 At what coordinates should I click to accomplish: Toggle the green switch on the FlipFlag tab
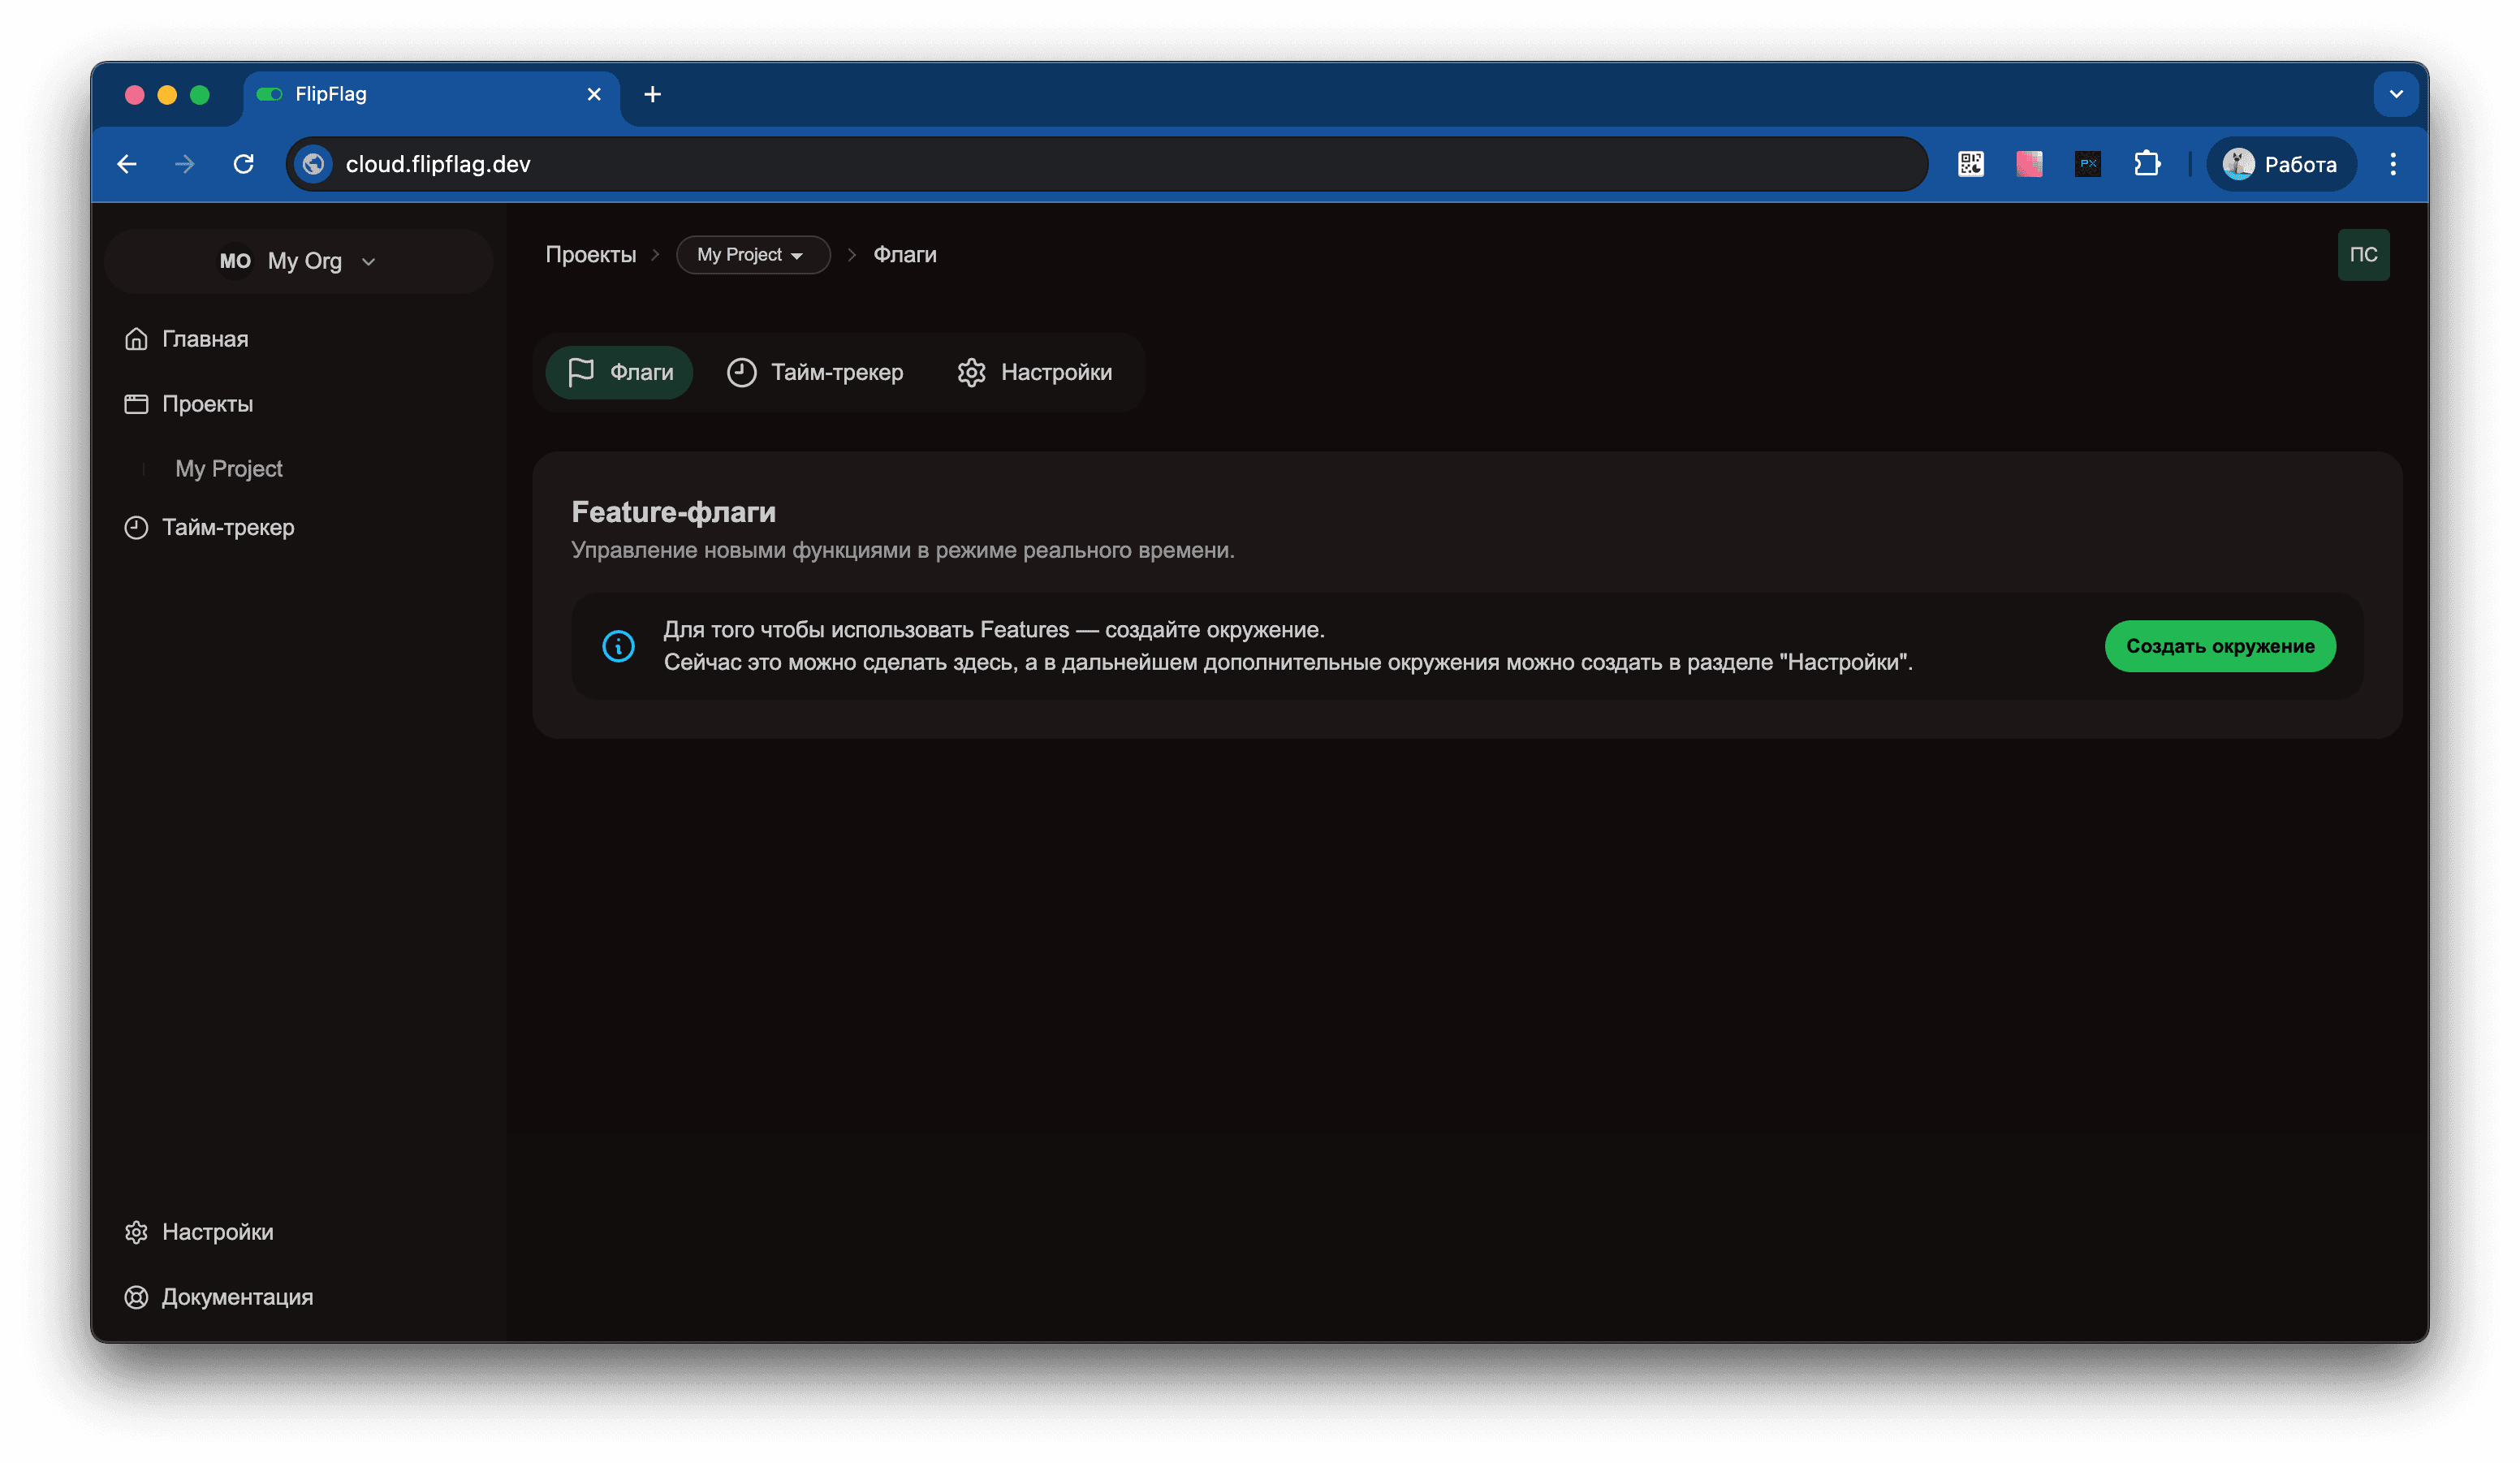tap(269, 93)
